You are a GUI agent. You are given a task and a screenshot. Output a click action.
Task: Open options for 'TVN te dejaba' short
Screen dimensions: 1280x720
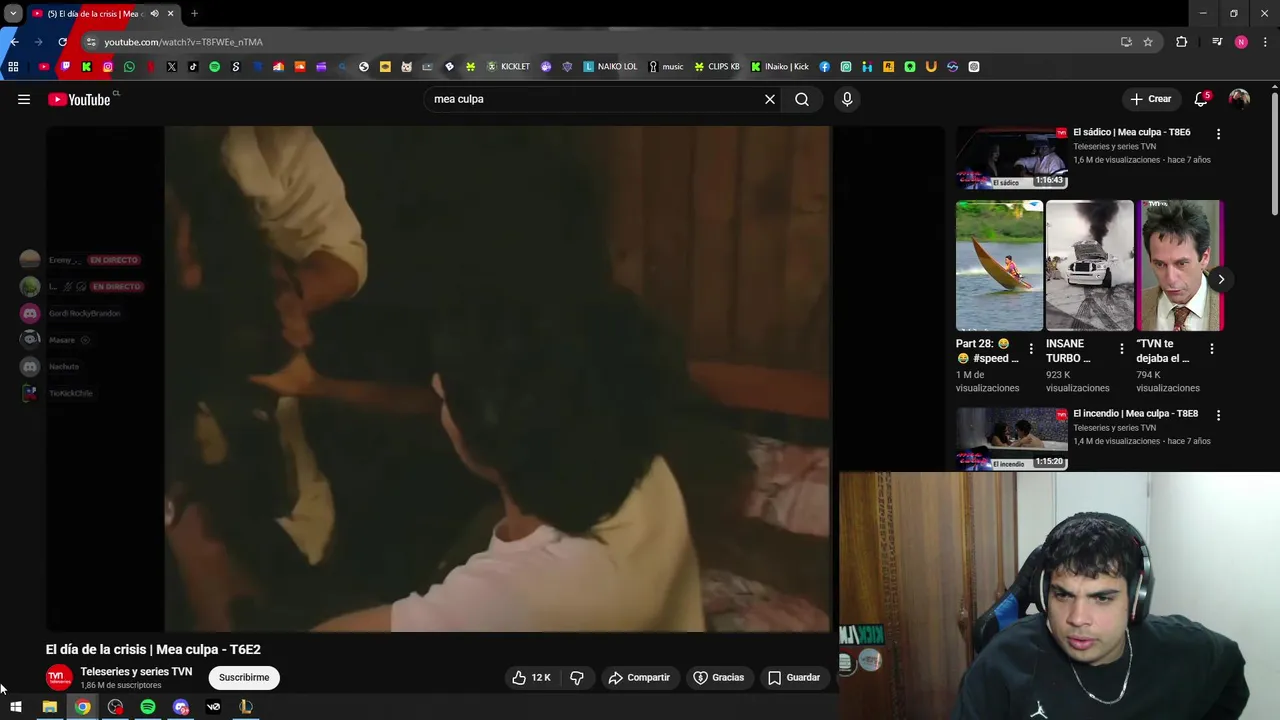click(1212, 349)
